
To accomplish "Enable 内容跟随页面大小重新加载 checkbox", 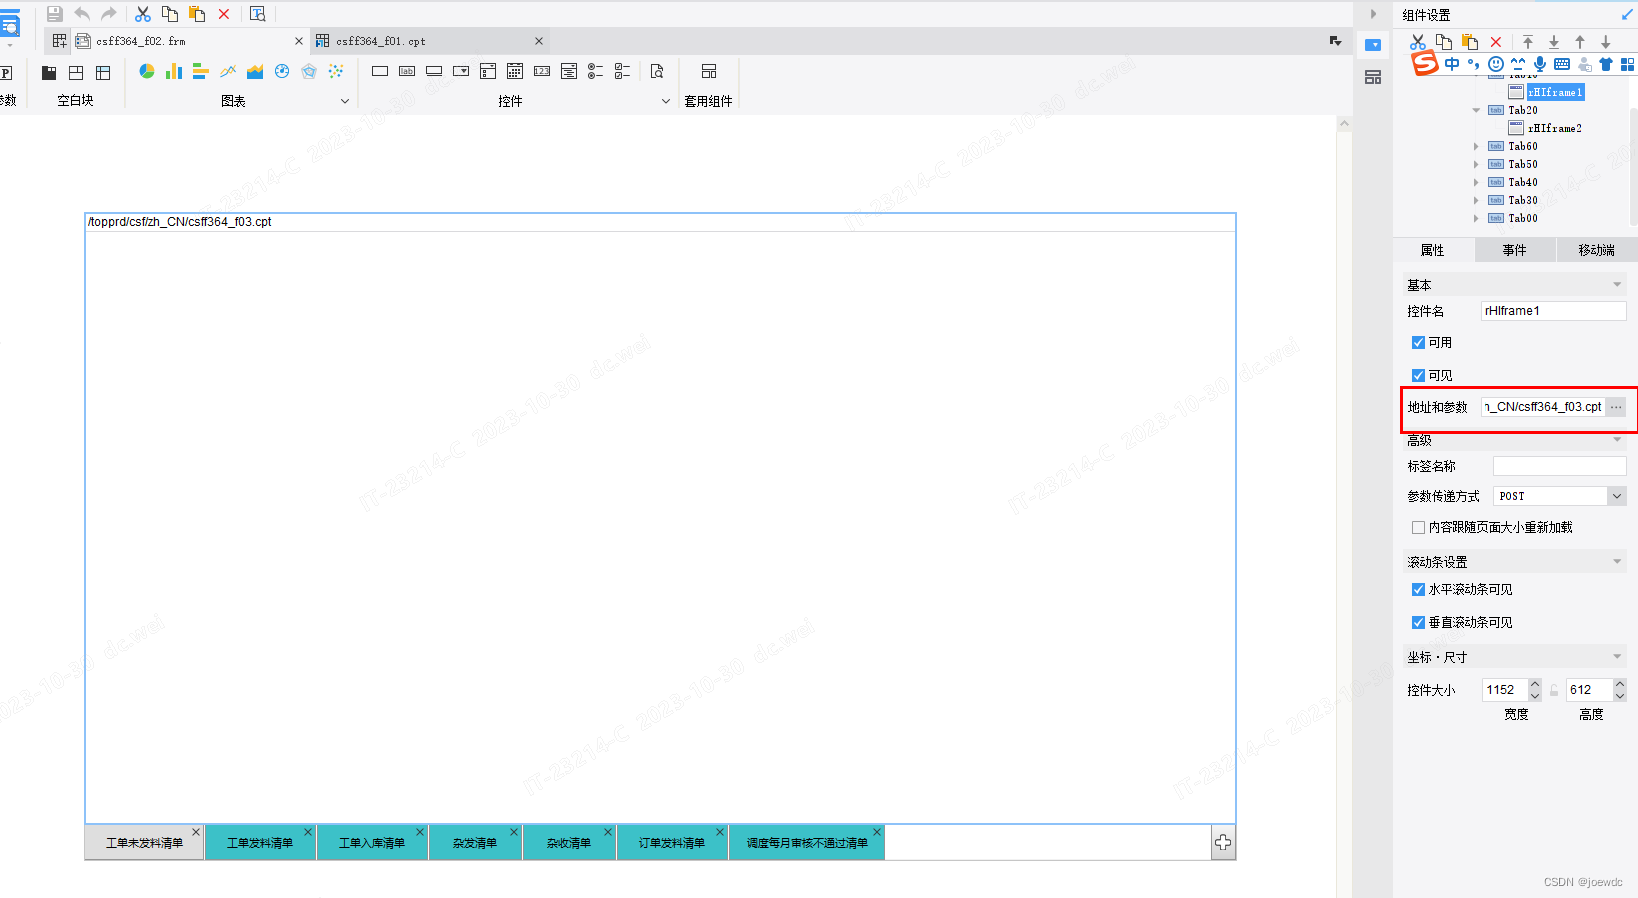I will click(1418, 527).
